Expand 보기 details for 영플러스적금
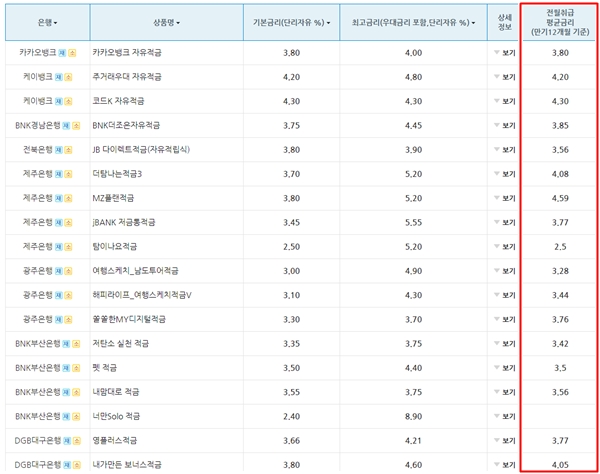600x474 pixels. [505, 441]
